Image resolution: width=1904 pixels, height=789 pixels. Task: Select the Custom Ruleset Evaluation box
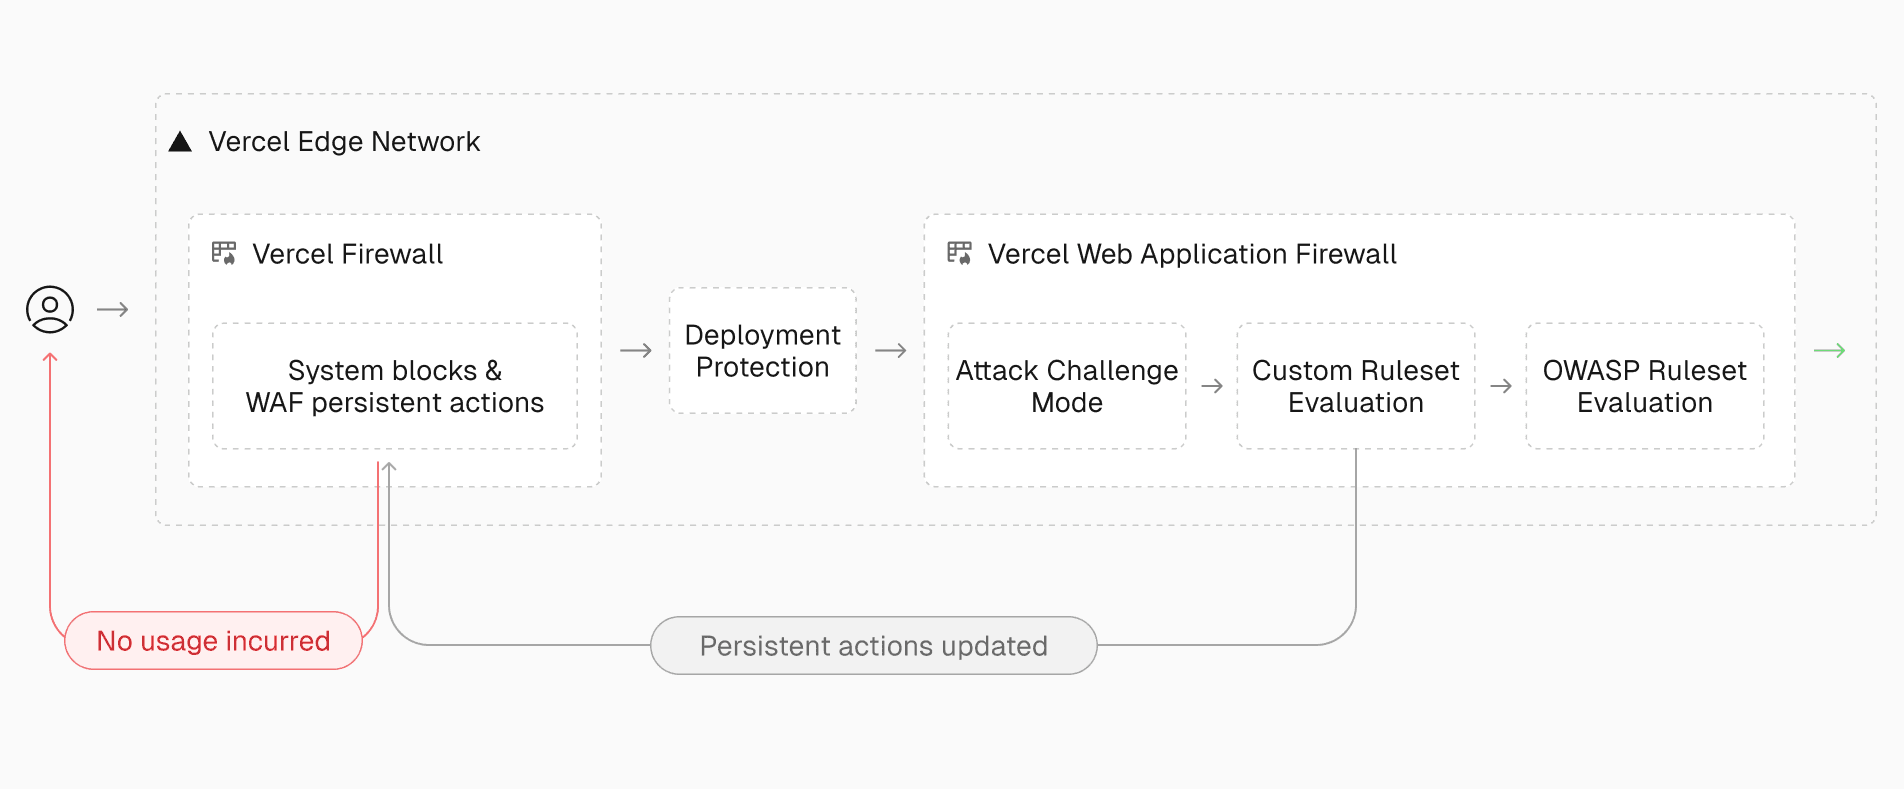[x=1355, y=386]
